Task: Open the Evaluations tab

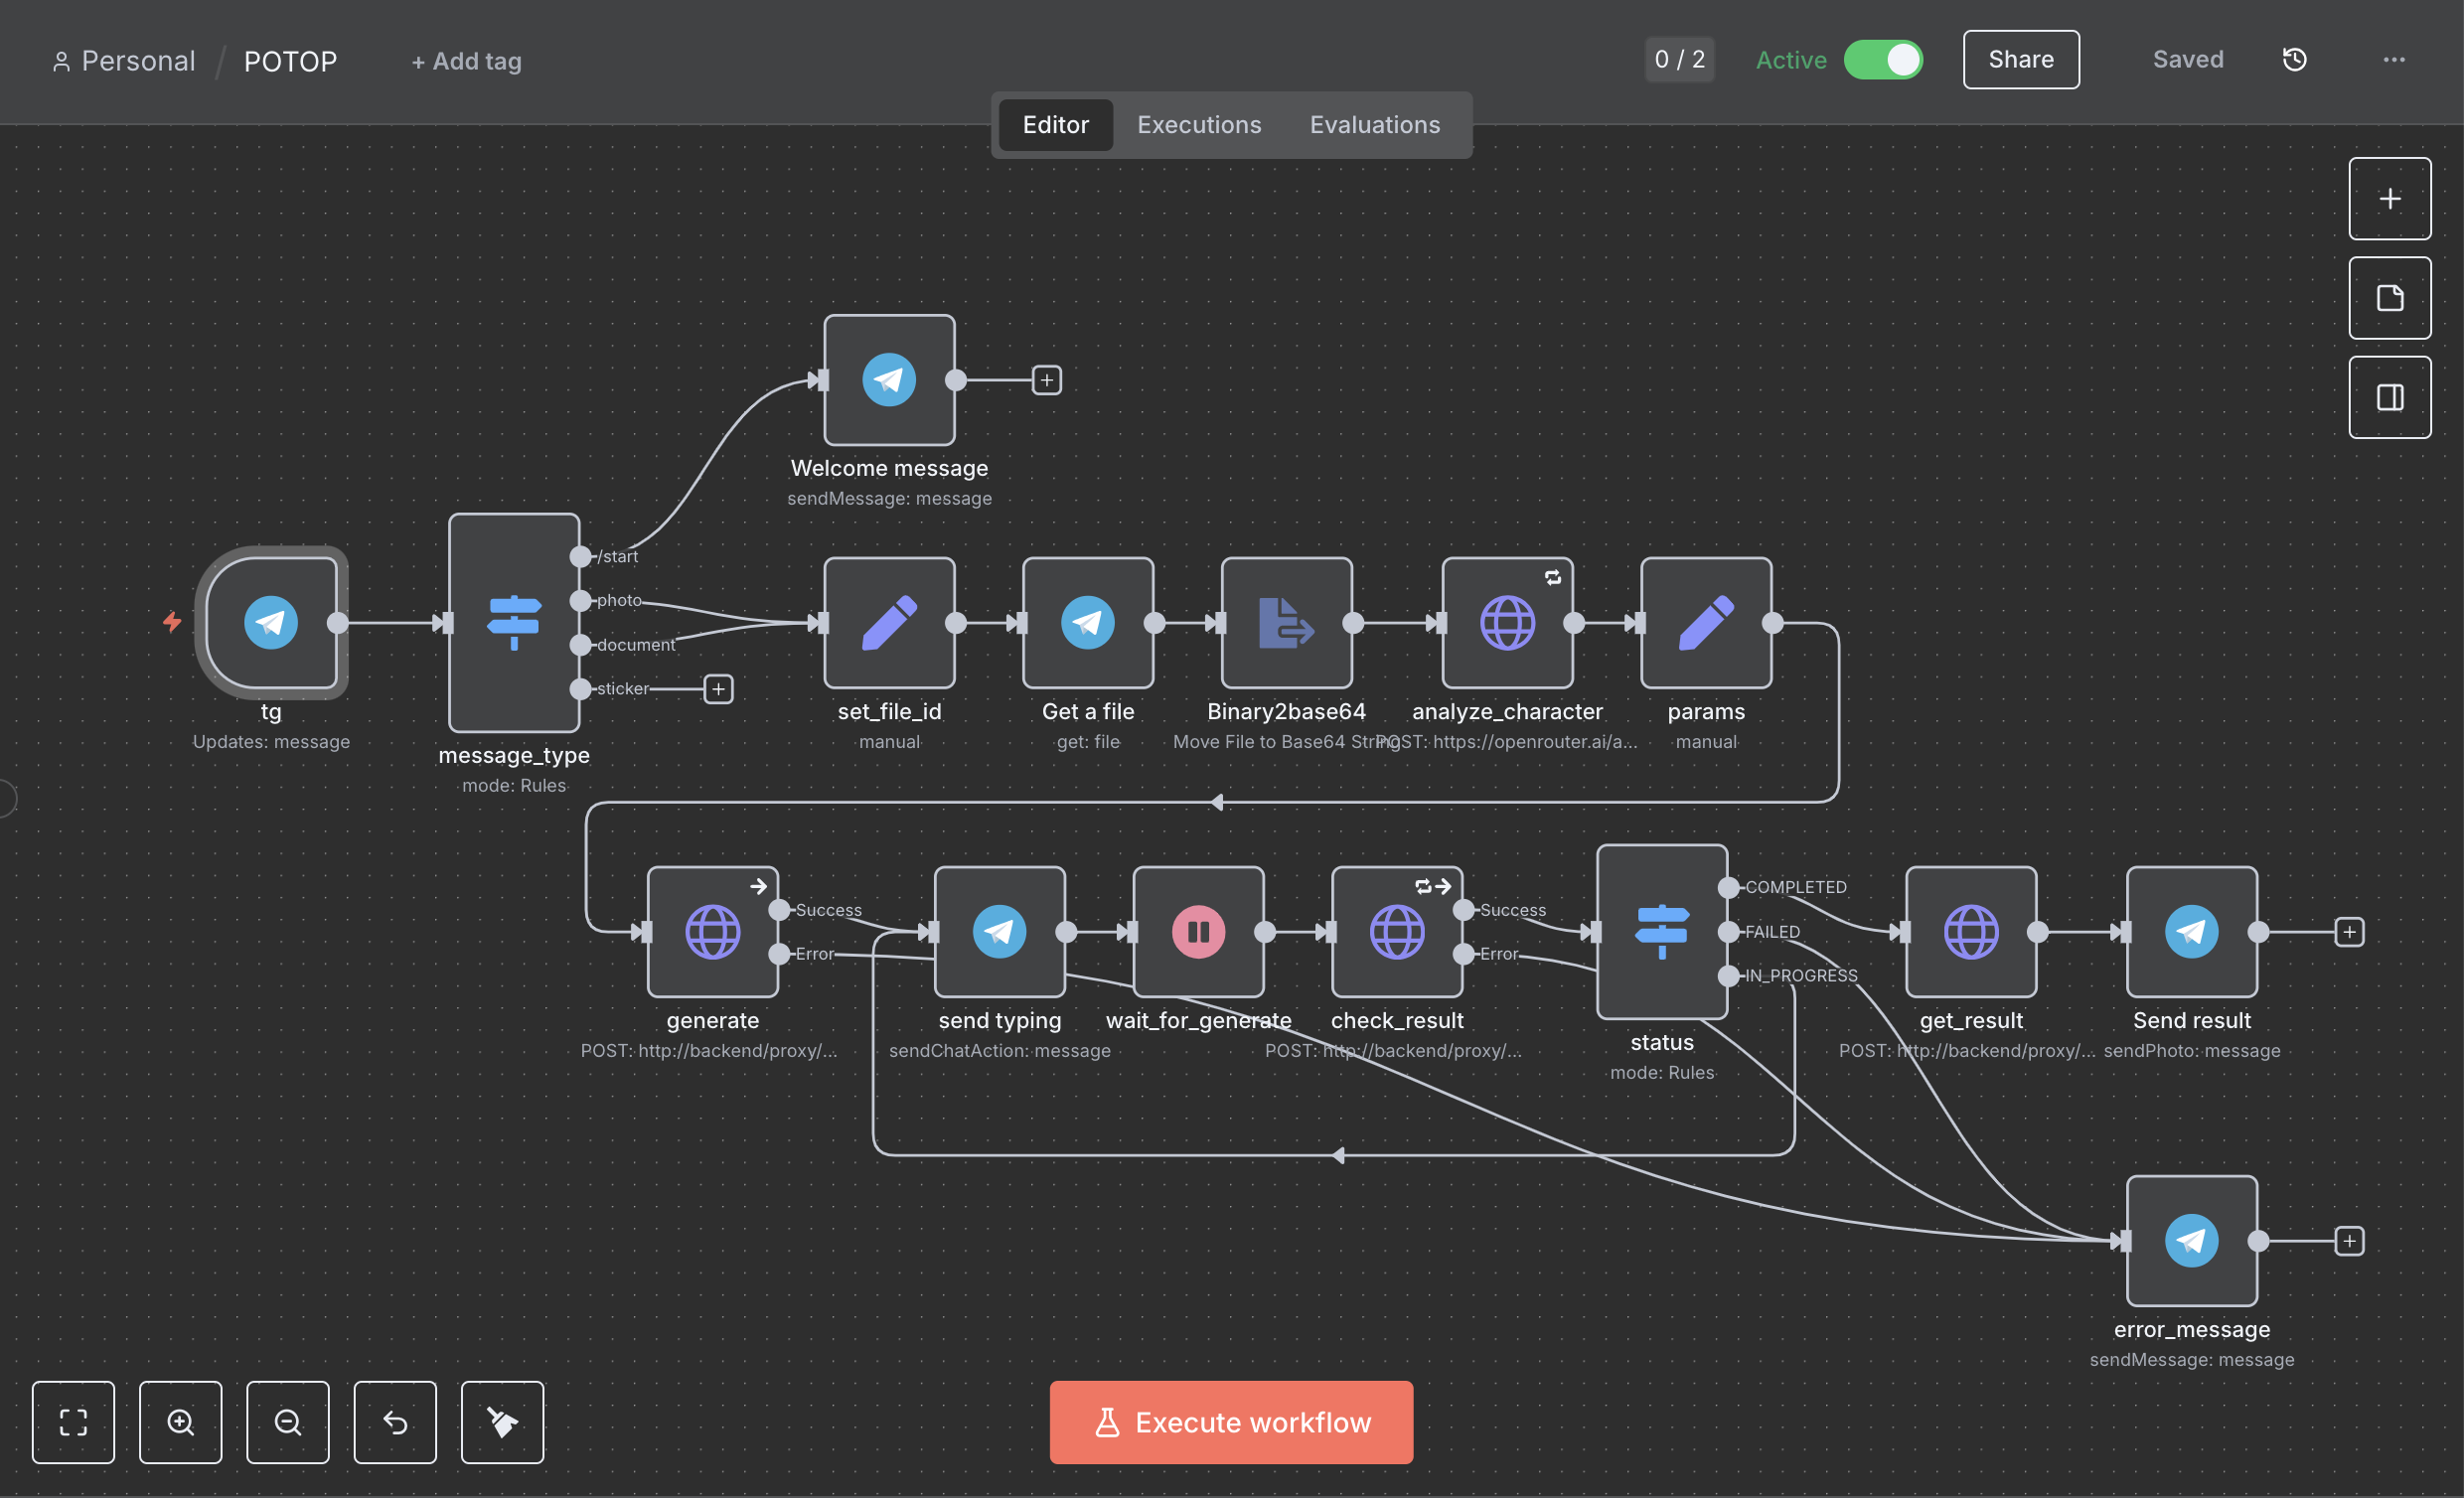Action: point(1374,125)
